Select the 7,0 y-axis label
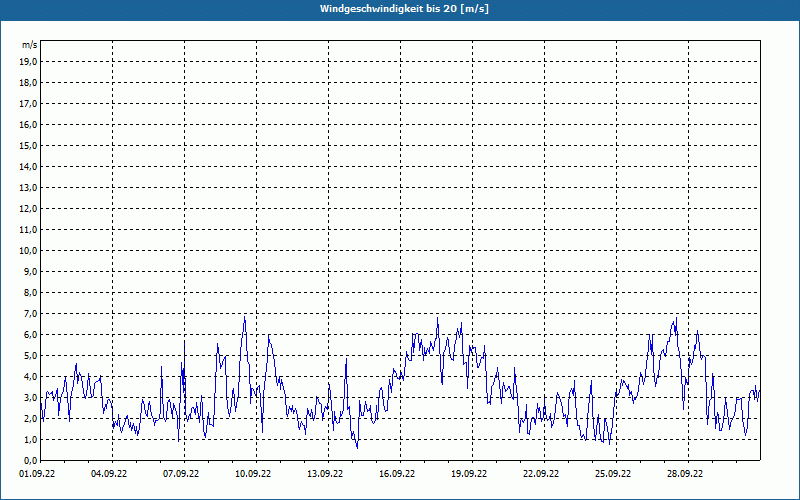This screenshot has width=800, height=500. coord(31,313)
